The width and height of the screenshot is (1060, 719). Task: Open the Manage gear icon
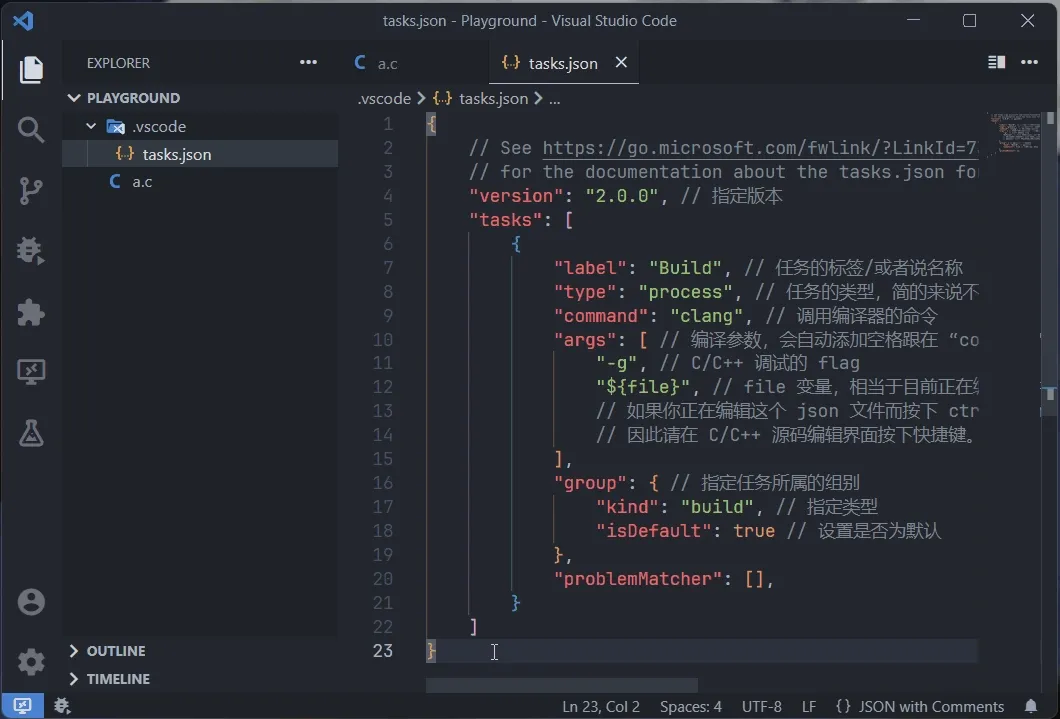(x=31, y=661)
